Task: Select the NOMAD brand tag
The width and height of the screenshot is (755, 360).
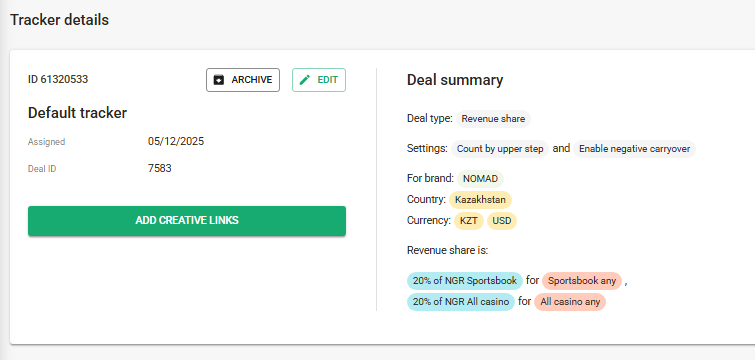Action: coord(480,179)
